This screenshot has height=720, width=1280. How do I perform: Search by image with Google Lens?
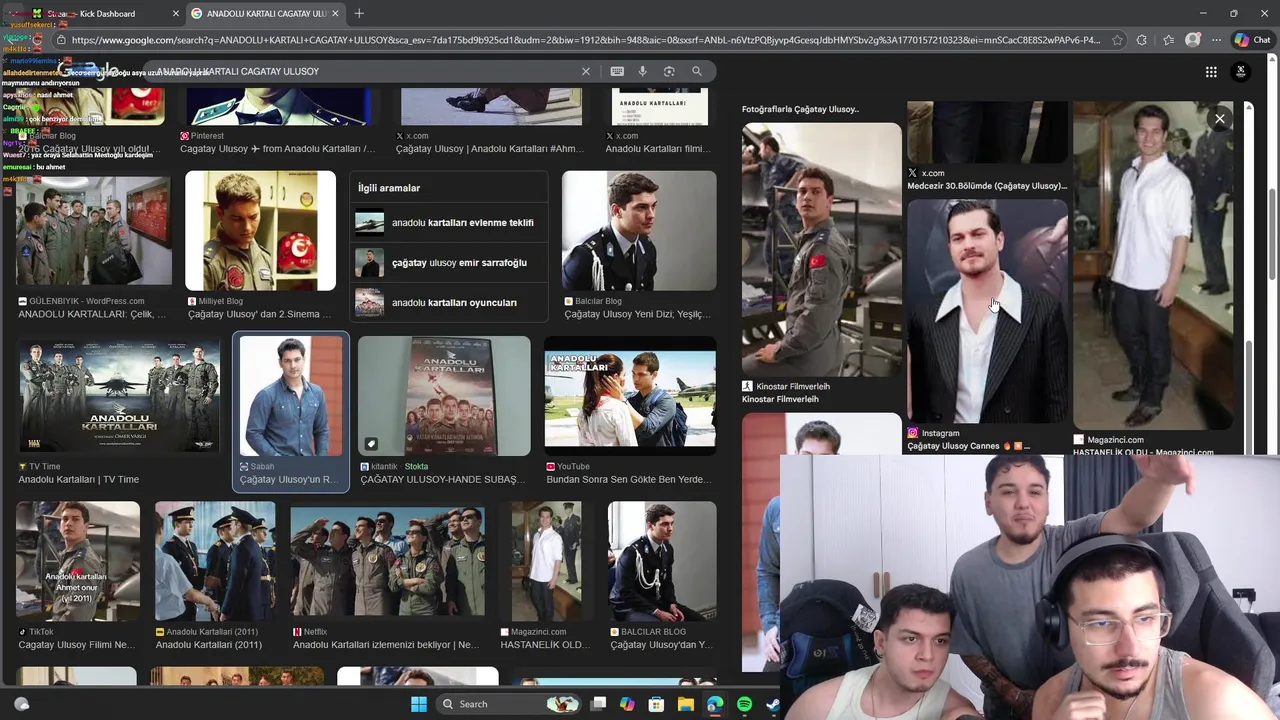point(669,71)
